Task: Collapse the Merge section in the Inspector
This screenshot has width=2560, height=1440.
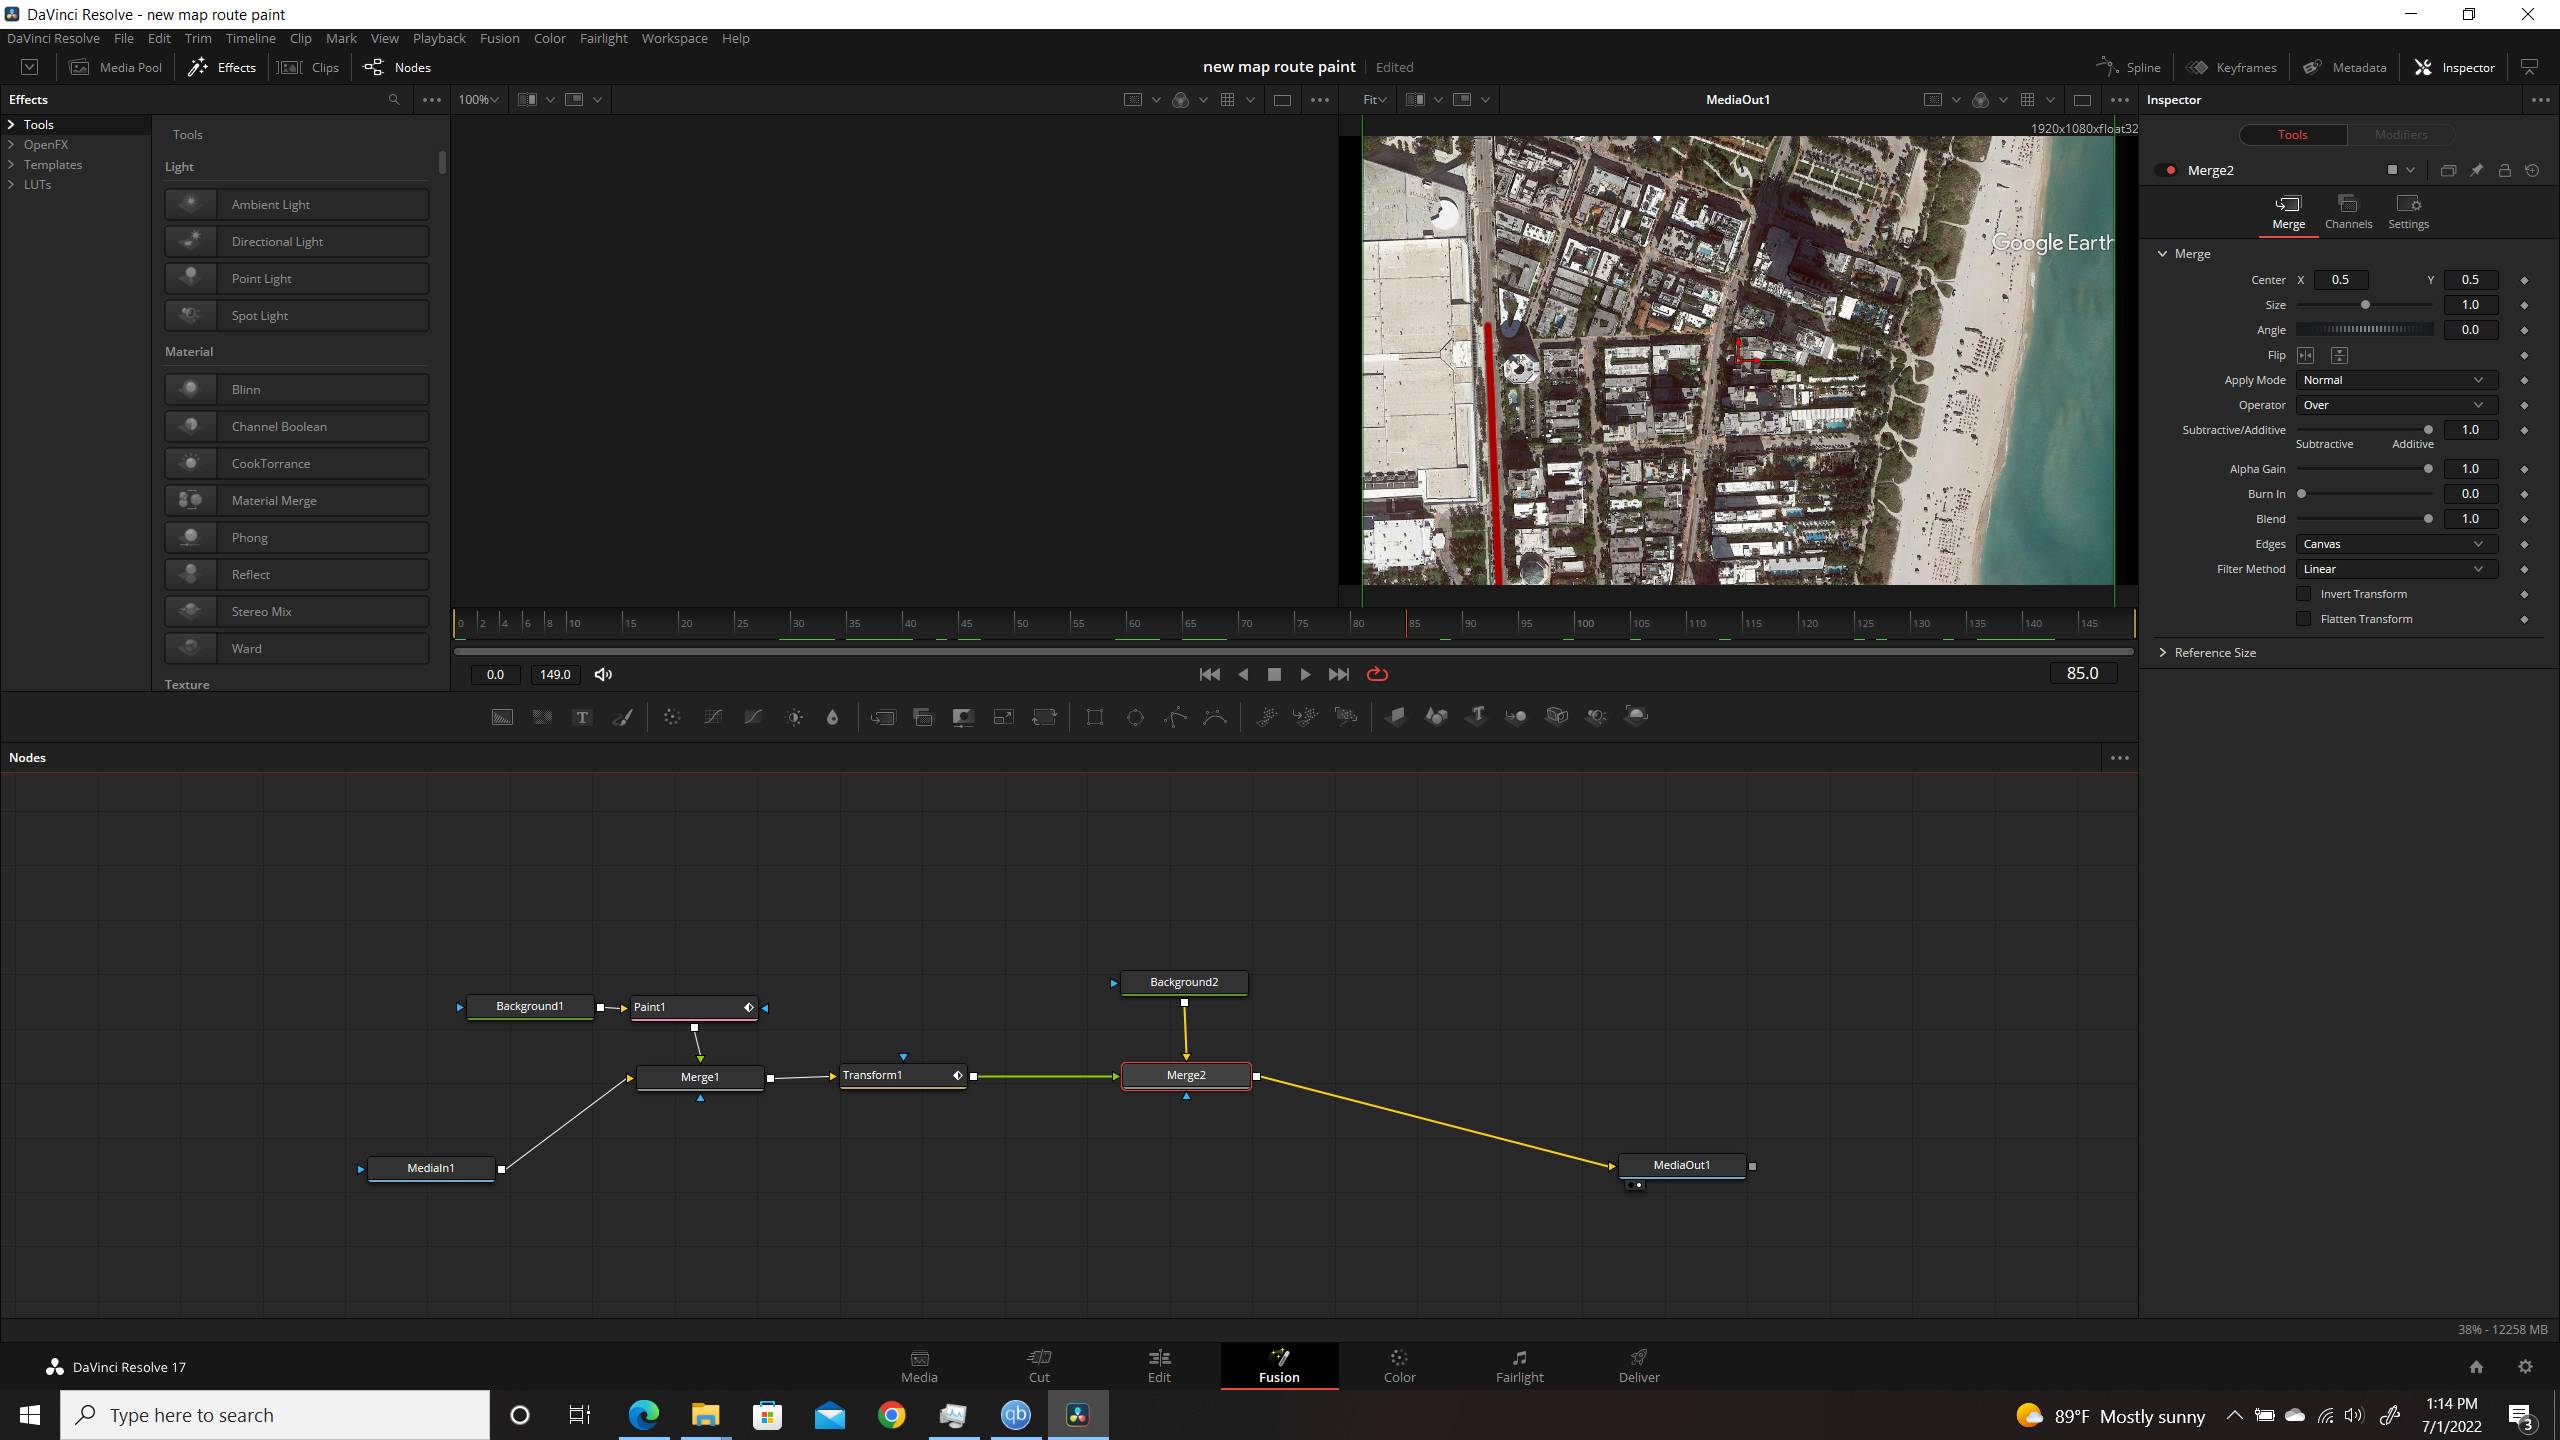Action: coord(2163,254)
